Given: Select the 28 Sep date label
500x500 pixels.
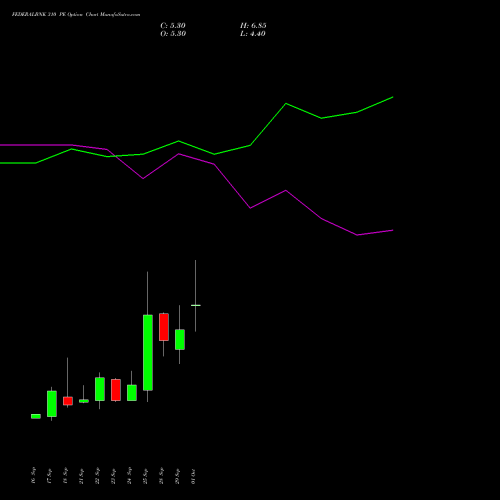Looking at the screenshot, I should 161,475.
